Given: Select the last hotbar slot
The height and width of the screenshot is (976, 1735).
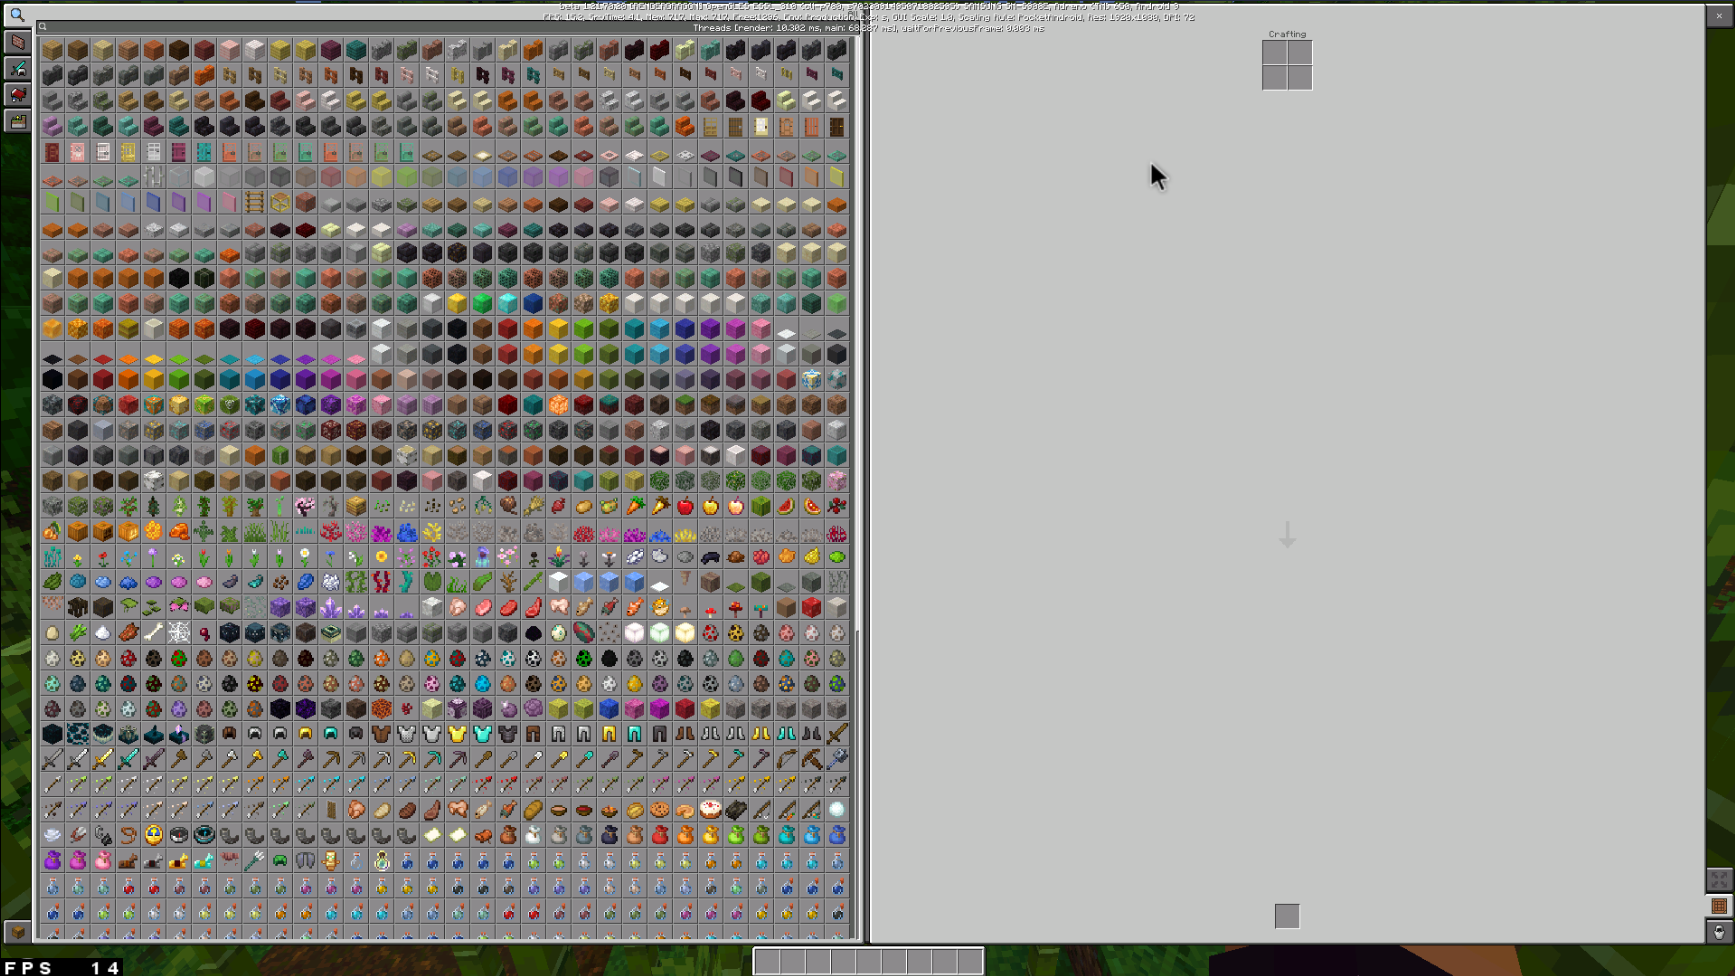Looking at the screenshot, I should [x=970, y=962].
